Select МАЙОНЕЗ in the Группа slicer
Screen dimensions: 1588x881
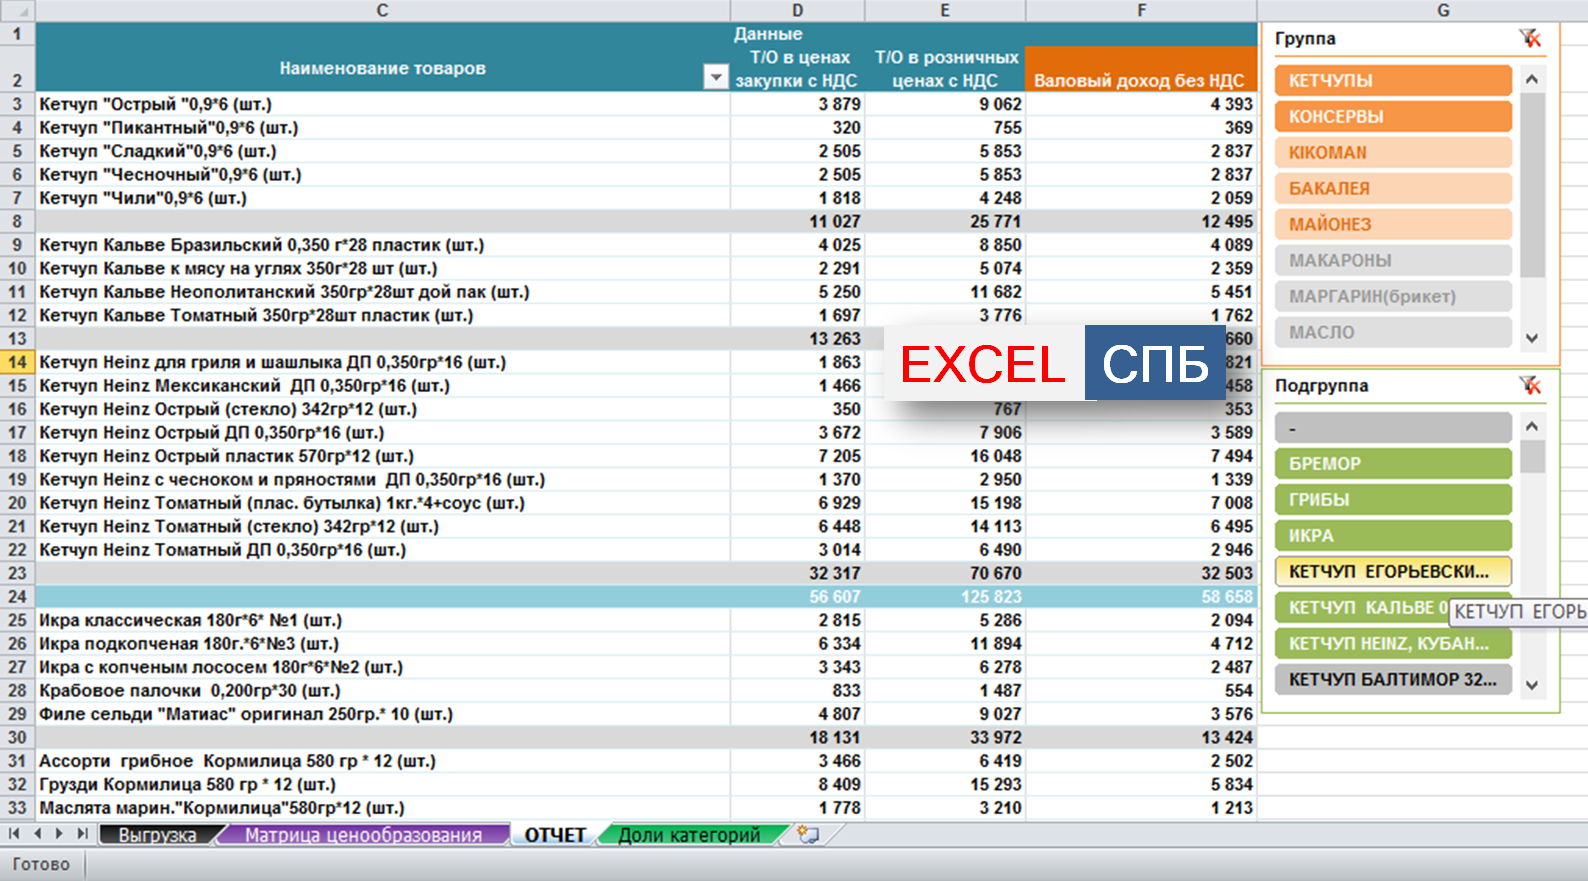[1392, 225]
